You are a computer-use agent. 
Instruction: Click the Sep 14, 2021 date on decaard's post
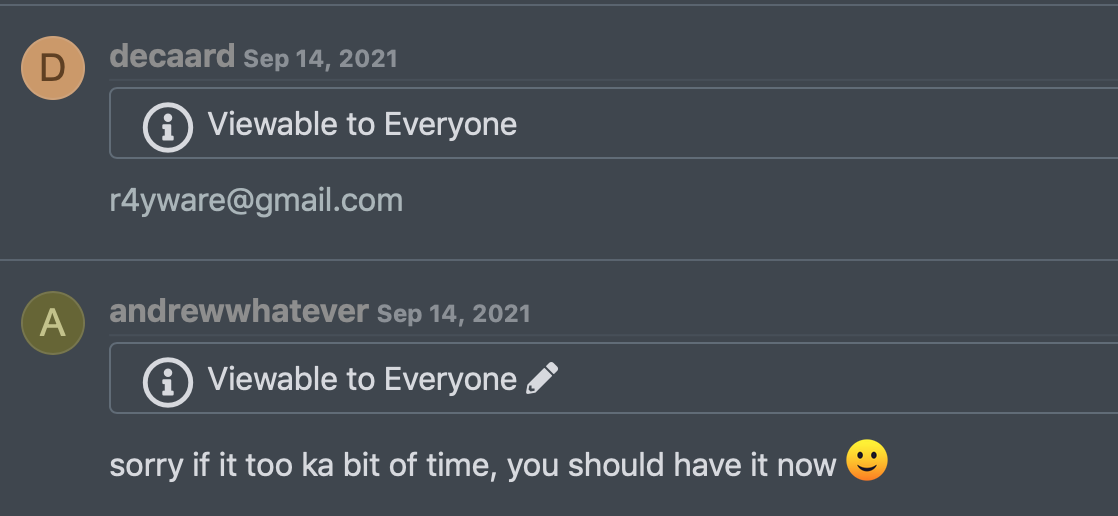tap(320, 58)
